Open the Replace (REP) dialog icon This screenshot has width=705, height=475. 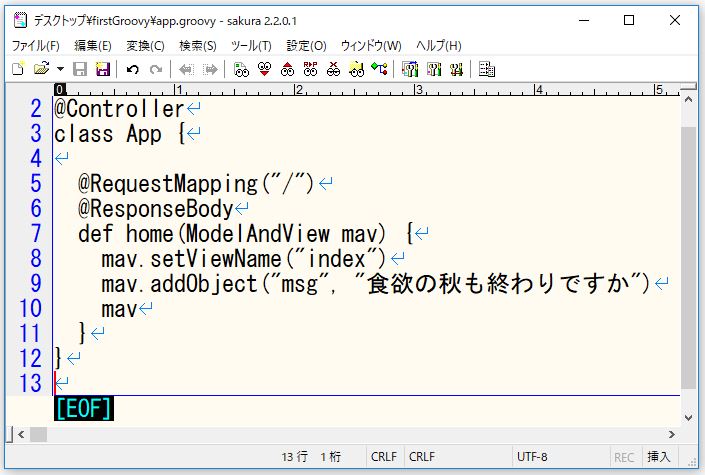coord(310,69)
